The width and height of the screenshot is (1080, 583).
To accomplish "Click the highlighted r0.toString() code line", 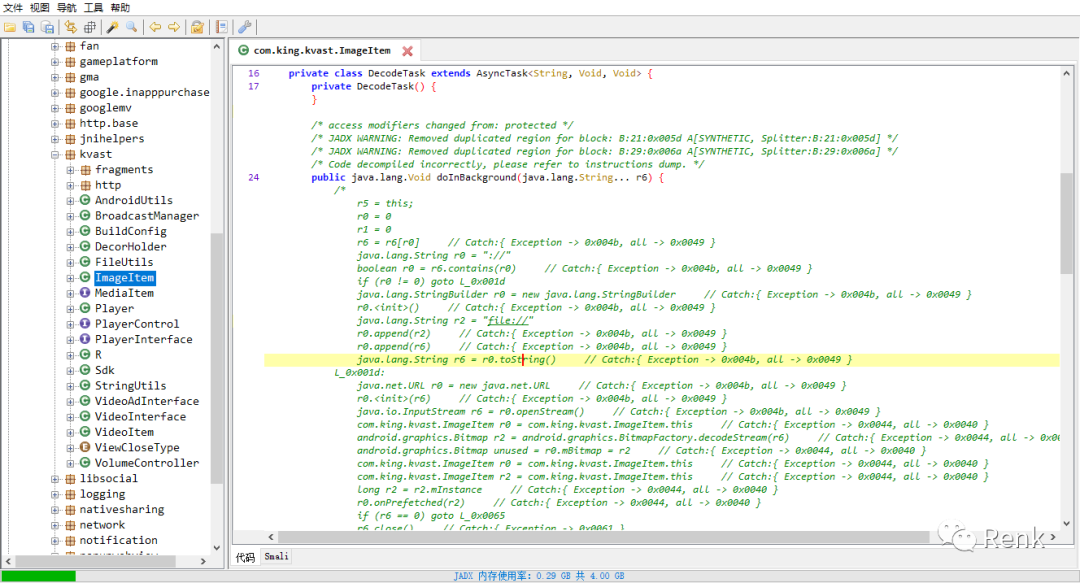I will (x=661, y=360).
